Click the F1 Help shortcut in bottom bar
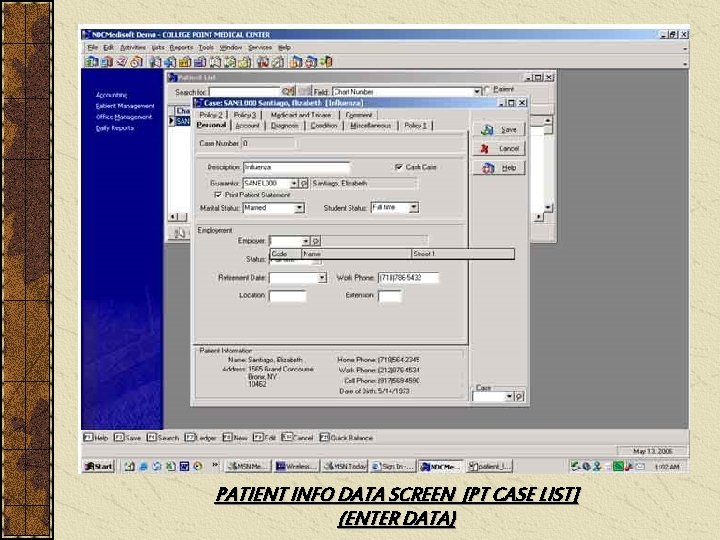This screenshot has height=540, width=720. (x=96, y=438)
